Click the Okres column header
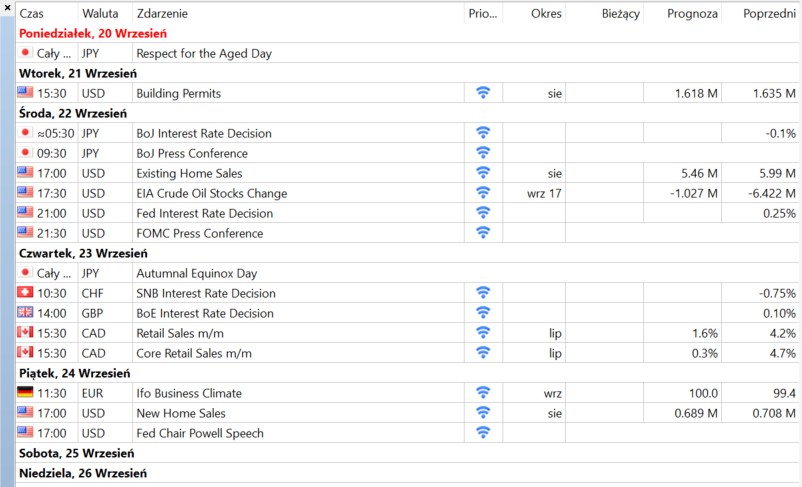The width and height of the screenshot is (802, 487). (546, 14)
